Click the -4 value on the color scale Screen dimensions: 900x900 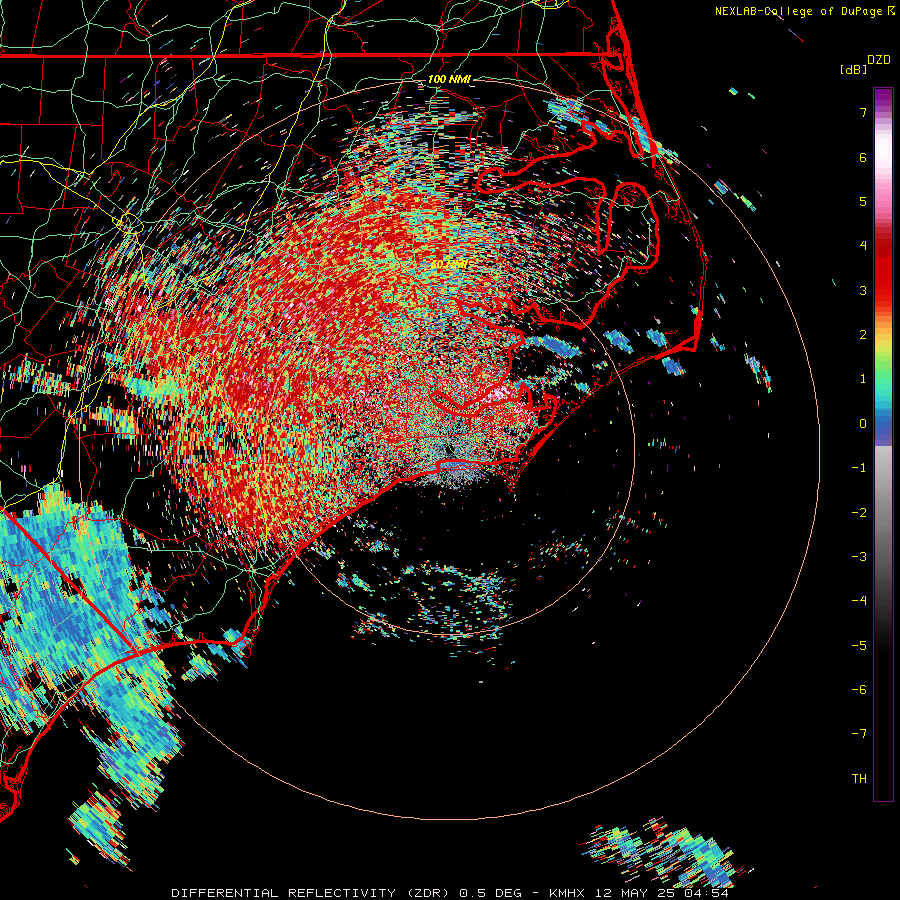coord(859,601)
